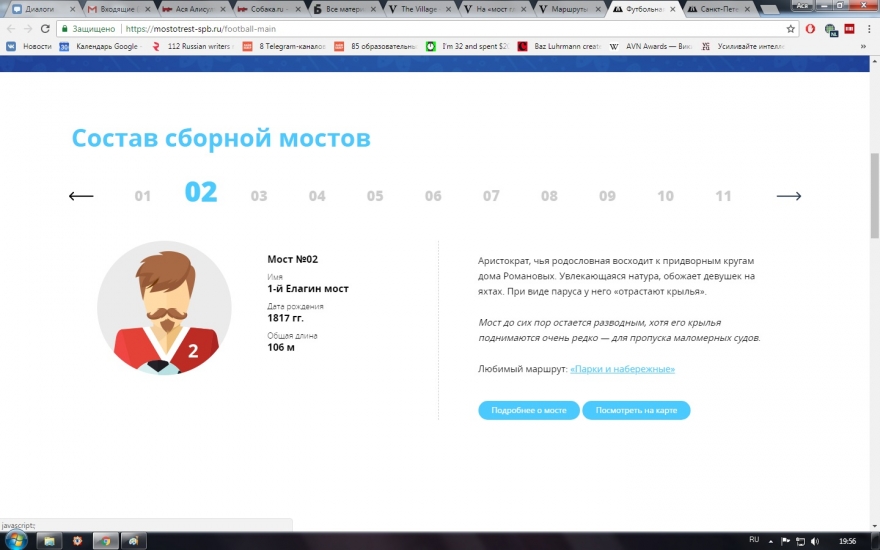Click the address bar URL field
The width and height of the screenshot is (880, 550).
pos(450,29)
